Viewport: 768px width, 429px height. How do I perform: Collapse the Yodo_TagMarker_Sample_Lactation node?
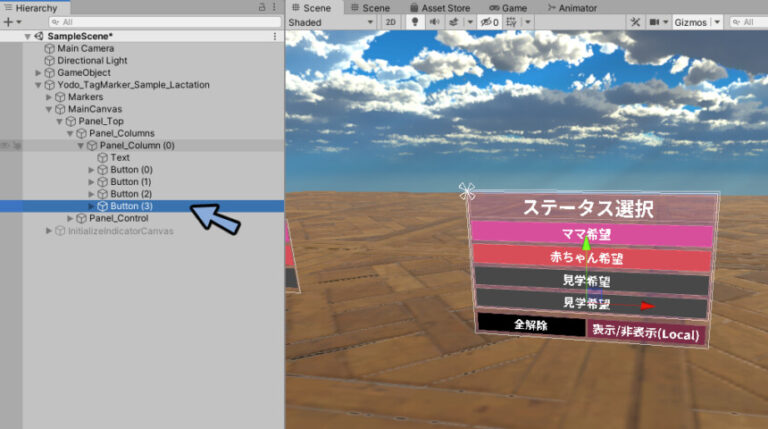point(38,85)
